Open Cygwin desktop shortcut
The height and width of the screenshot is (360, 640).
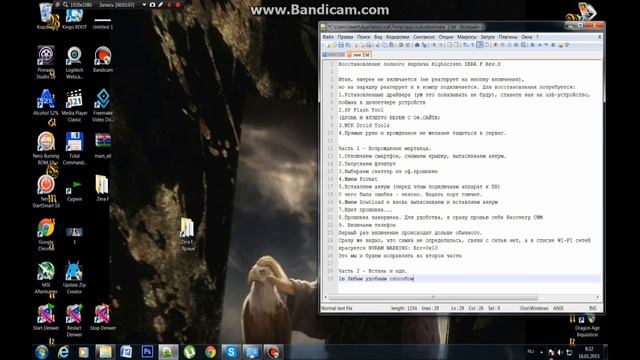click(x=74, y=190)
